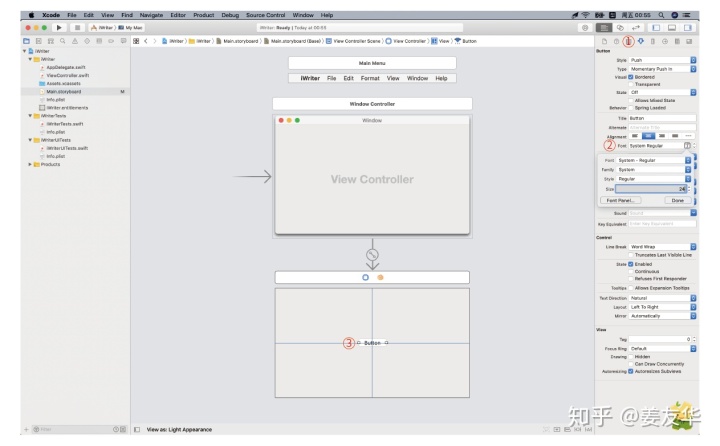Viewport: 720px width, 446px height.
Task: Run the iWriter scheme with the play button
Action: [x=59, y=28]
